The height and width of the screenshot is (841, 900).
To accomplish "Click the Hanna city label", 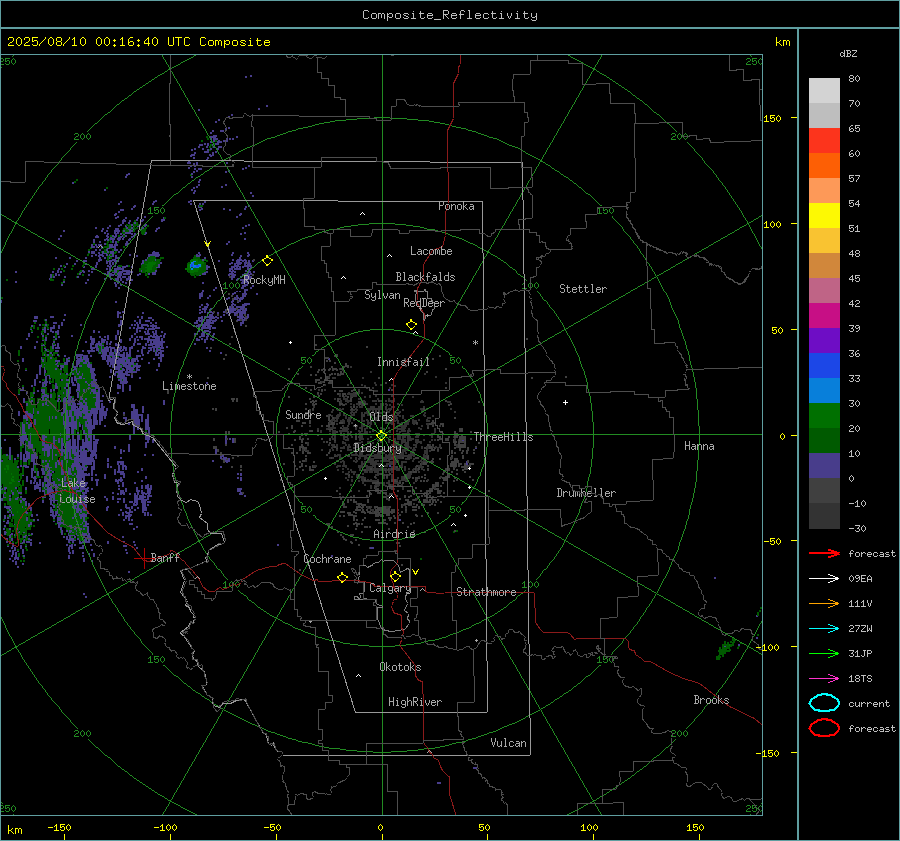I will click(x=699, y=446).
